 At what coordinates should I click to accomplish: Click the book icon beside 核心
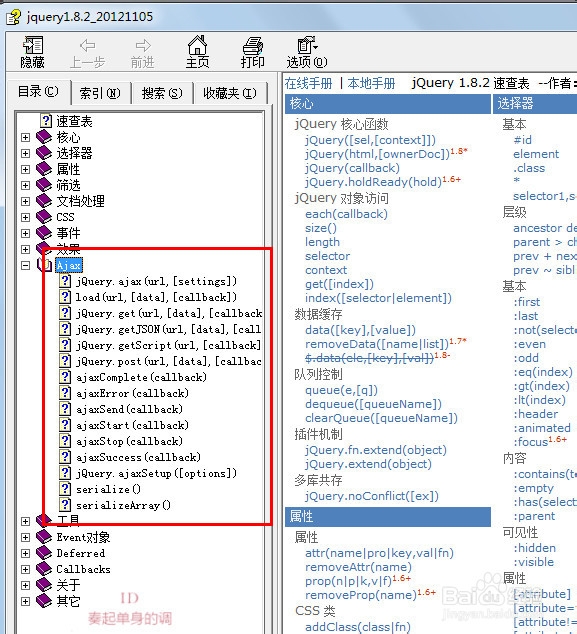coord(44,137)
